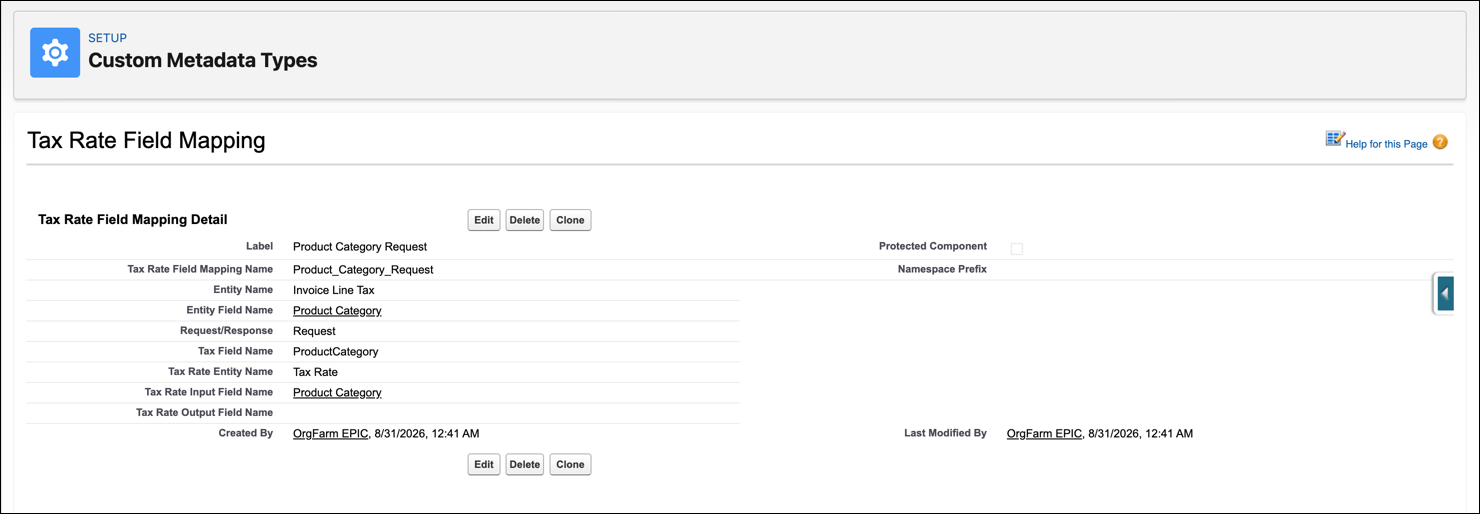Image resolution: width=1480 pixels, height=514 pixels.
Task: Click the bottom Edit button
Action: pyautogui.click(x=484, y=464)
